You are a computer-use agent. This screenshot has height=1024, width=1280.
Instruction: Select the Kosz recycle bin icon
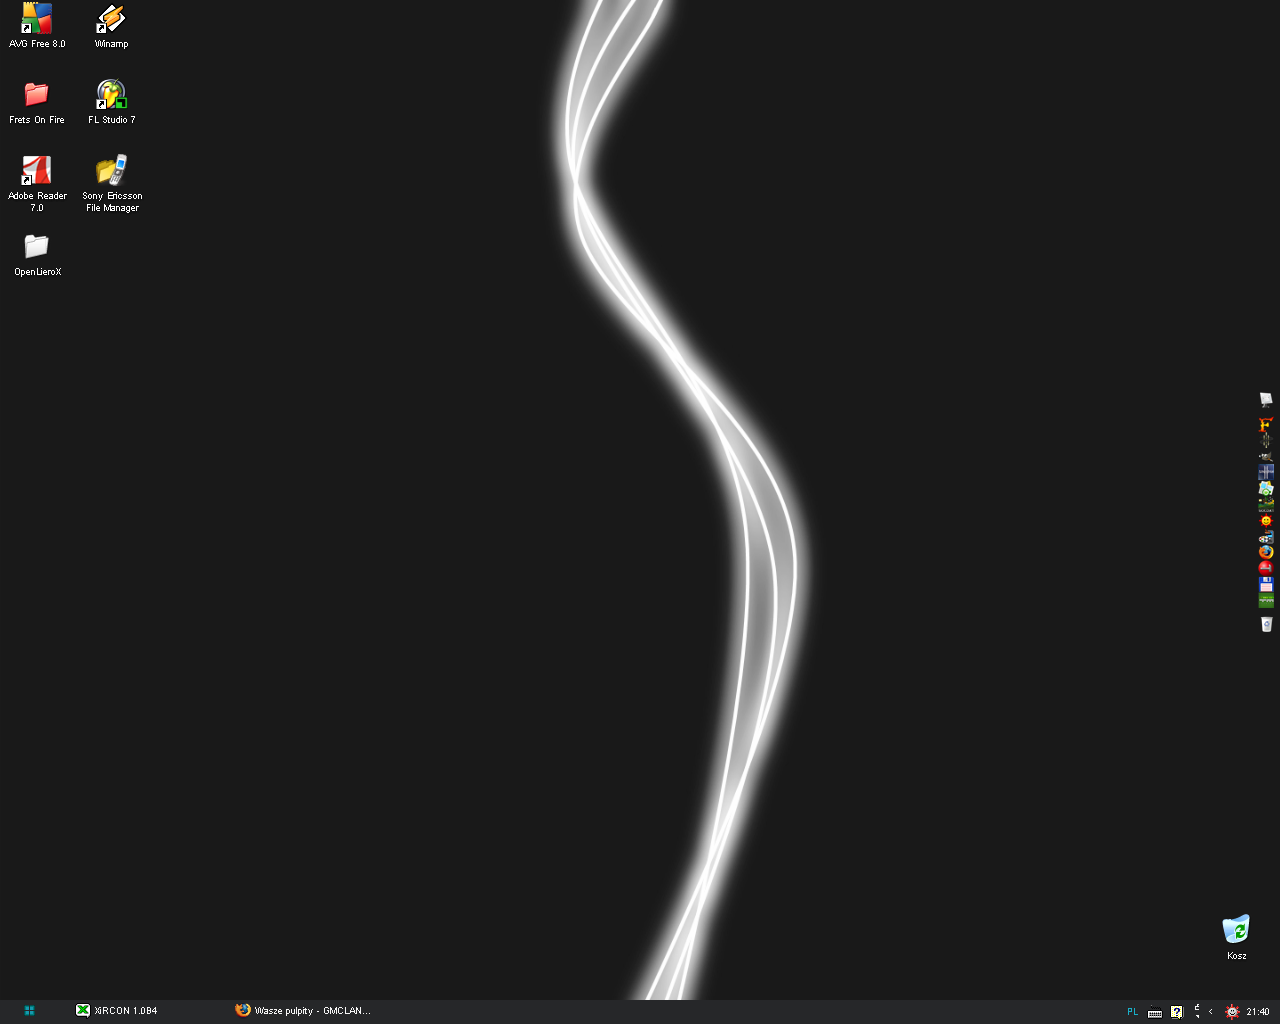click(x=1236, y=930)
